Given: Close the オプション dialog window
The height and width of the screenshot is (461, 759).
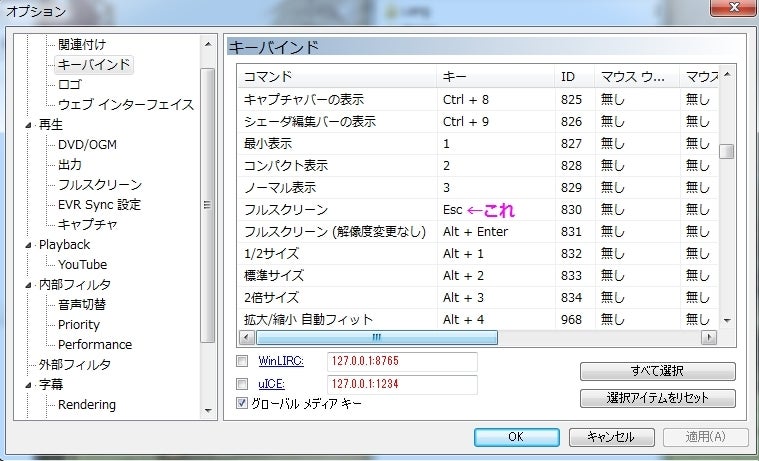Looking at the screenshot, I should click(x=734, y=7).
